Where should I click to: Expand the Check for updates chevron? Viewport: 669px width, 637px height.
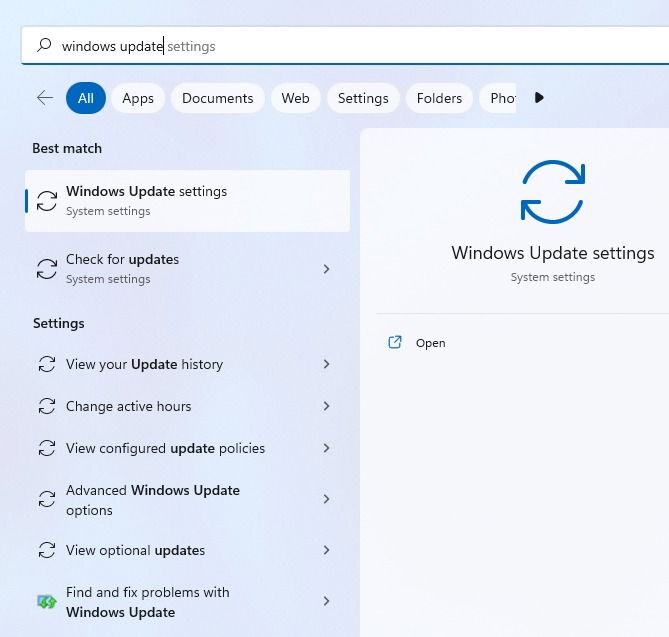coord(326,269)
